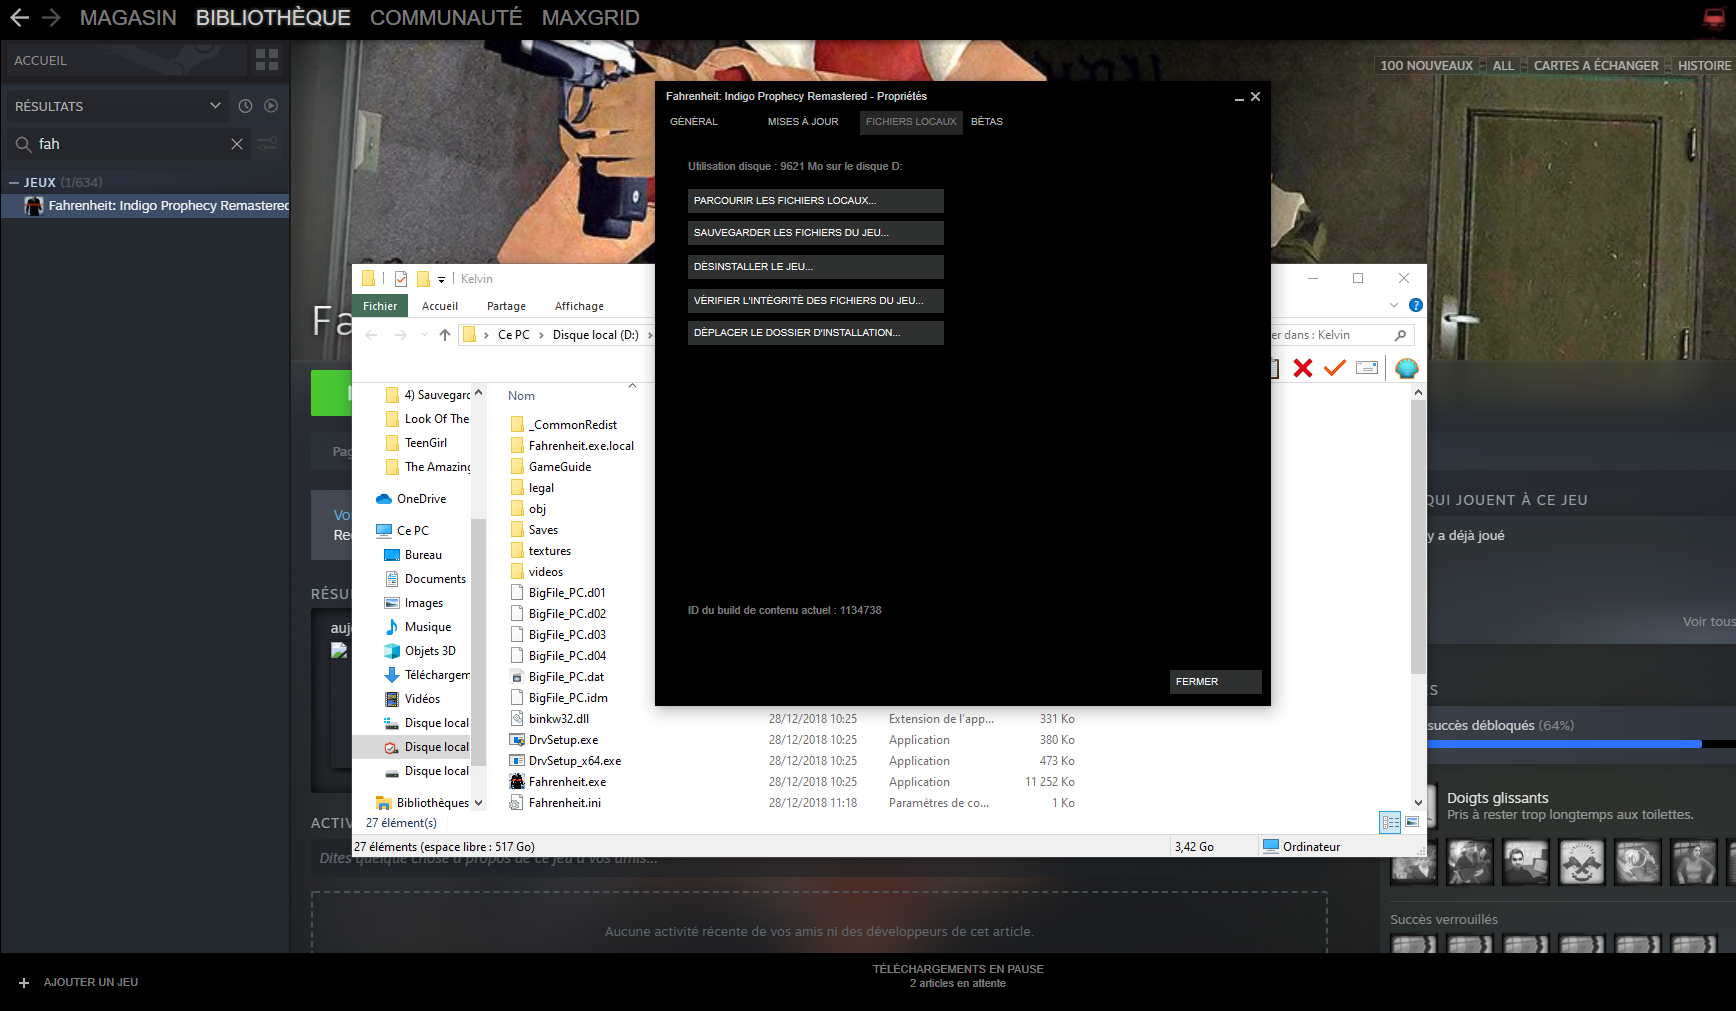
Task: Click DÉPLACER LE DOSSIER D'INSTALLATION button
Action: point(816,333)
